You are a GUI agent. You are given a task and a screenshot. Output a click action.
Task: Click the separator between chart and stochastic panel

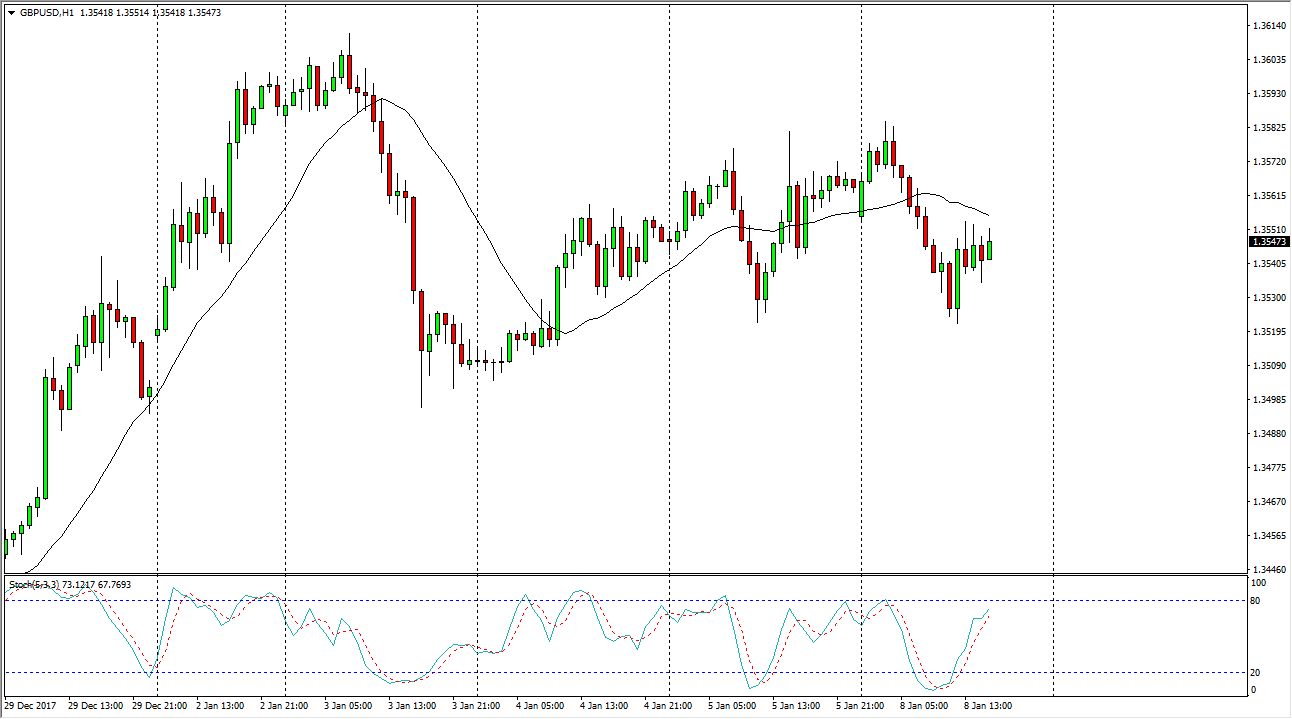click(640, 575)
